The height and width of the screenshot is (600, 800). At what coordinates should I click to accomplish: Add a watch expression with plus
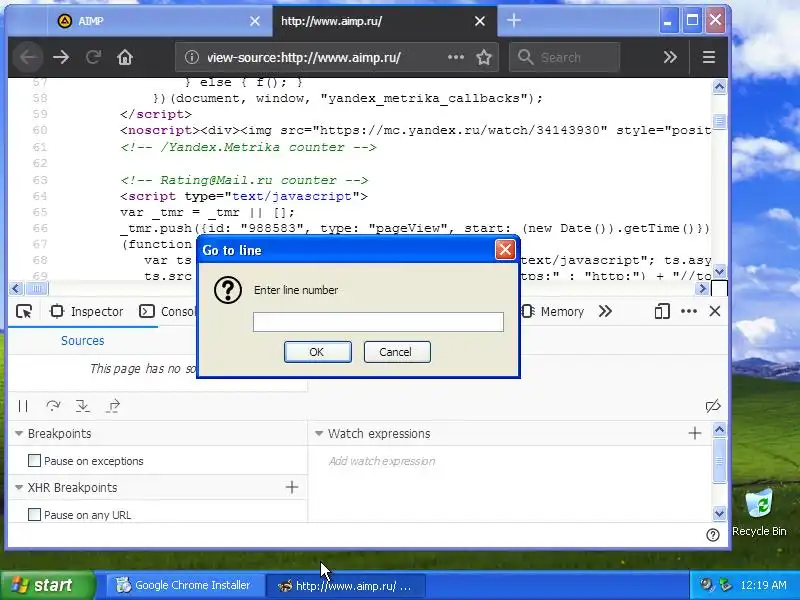tap(694, 433)
